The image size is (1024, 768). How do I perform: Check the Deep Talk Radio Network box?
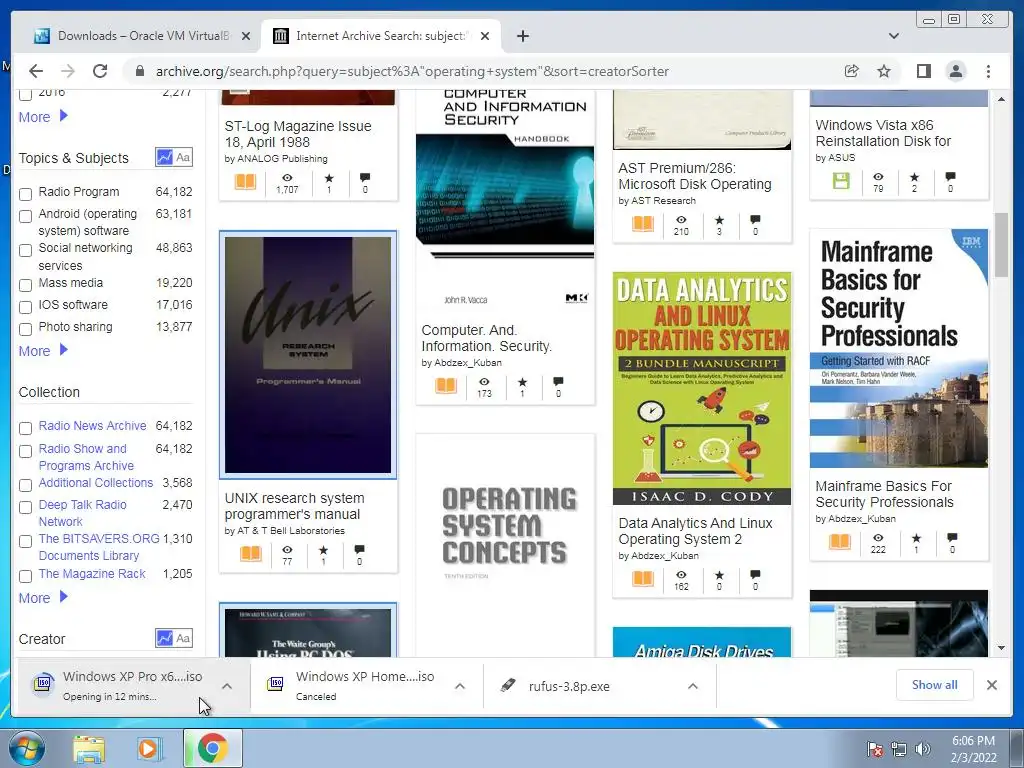(x=25, y=507)
